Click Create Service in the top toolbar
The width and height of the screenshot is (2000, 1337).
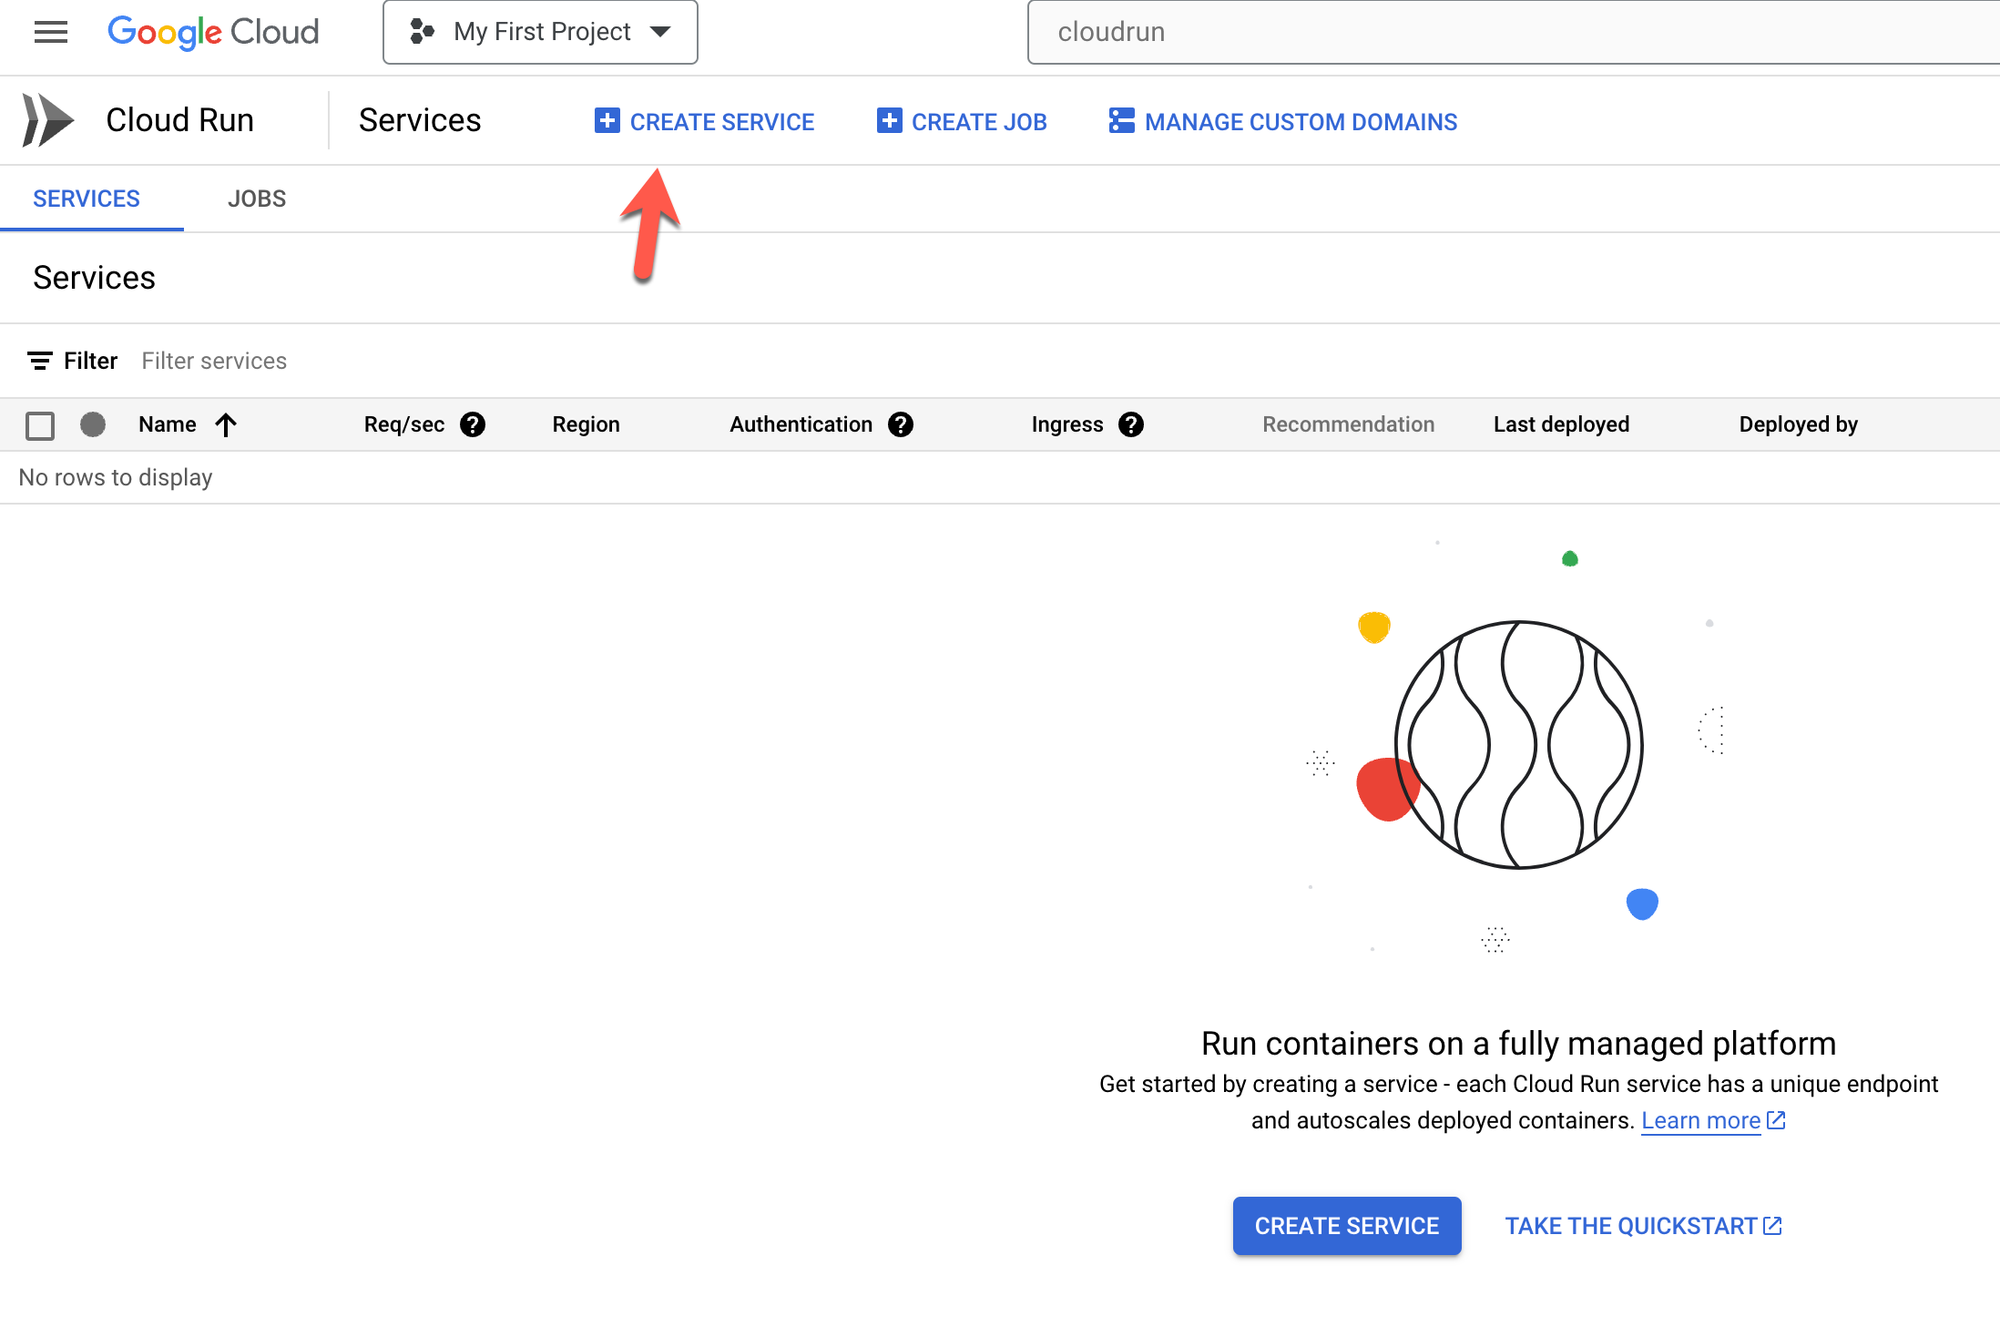705,122
